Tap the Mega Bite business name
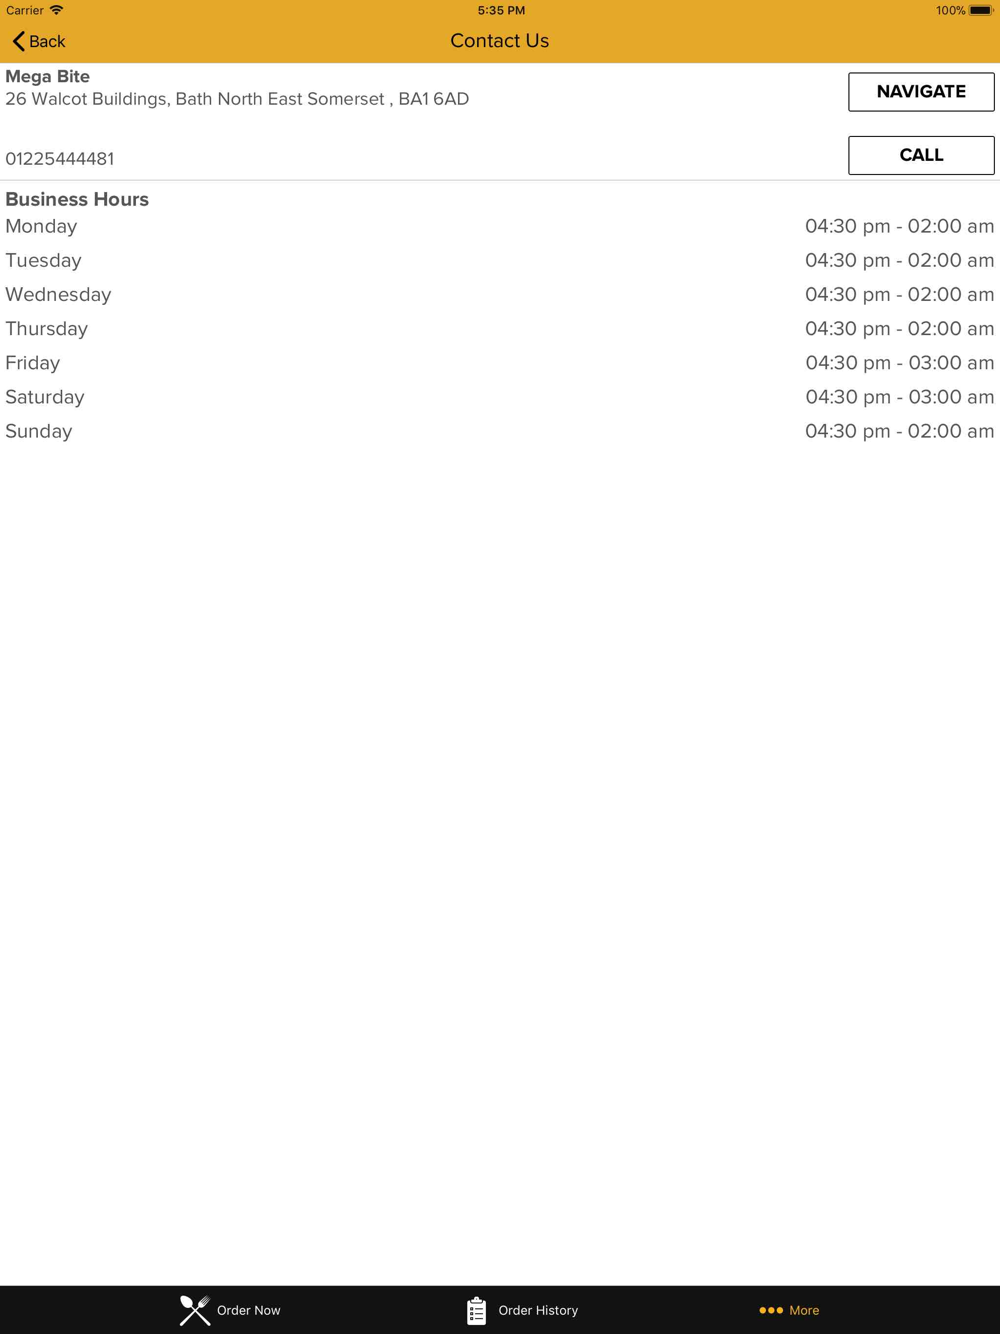This screenshot has height=1334, width=1000. click(48, 76)
